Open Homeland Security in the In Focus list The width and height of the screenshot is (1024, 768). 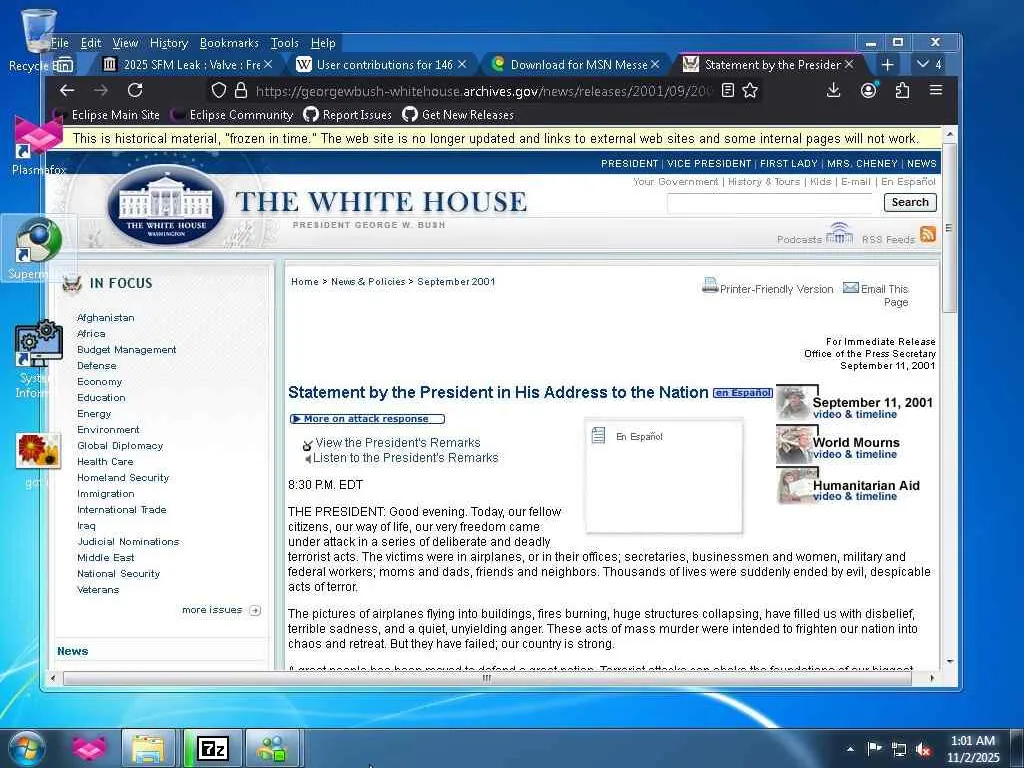(123, 477)
